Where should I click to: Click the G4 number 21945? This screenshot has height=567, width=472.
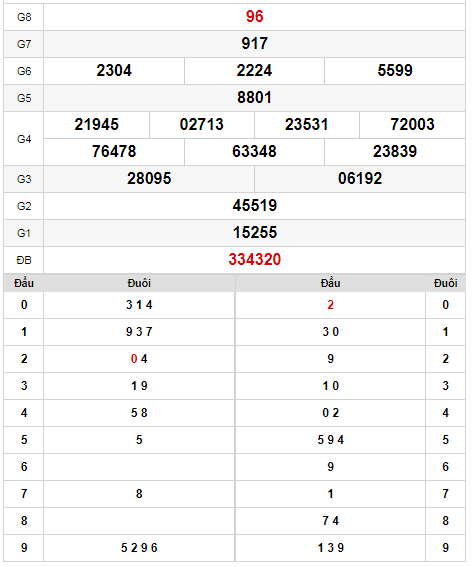pyautogui.click(x=97, y=124)
